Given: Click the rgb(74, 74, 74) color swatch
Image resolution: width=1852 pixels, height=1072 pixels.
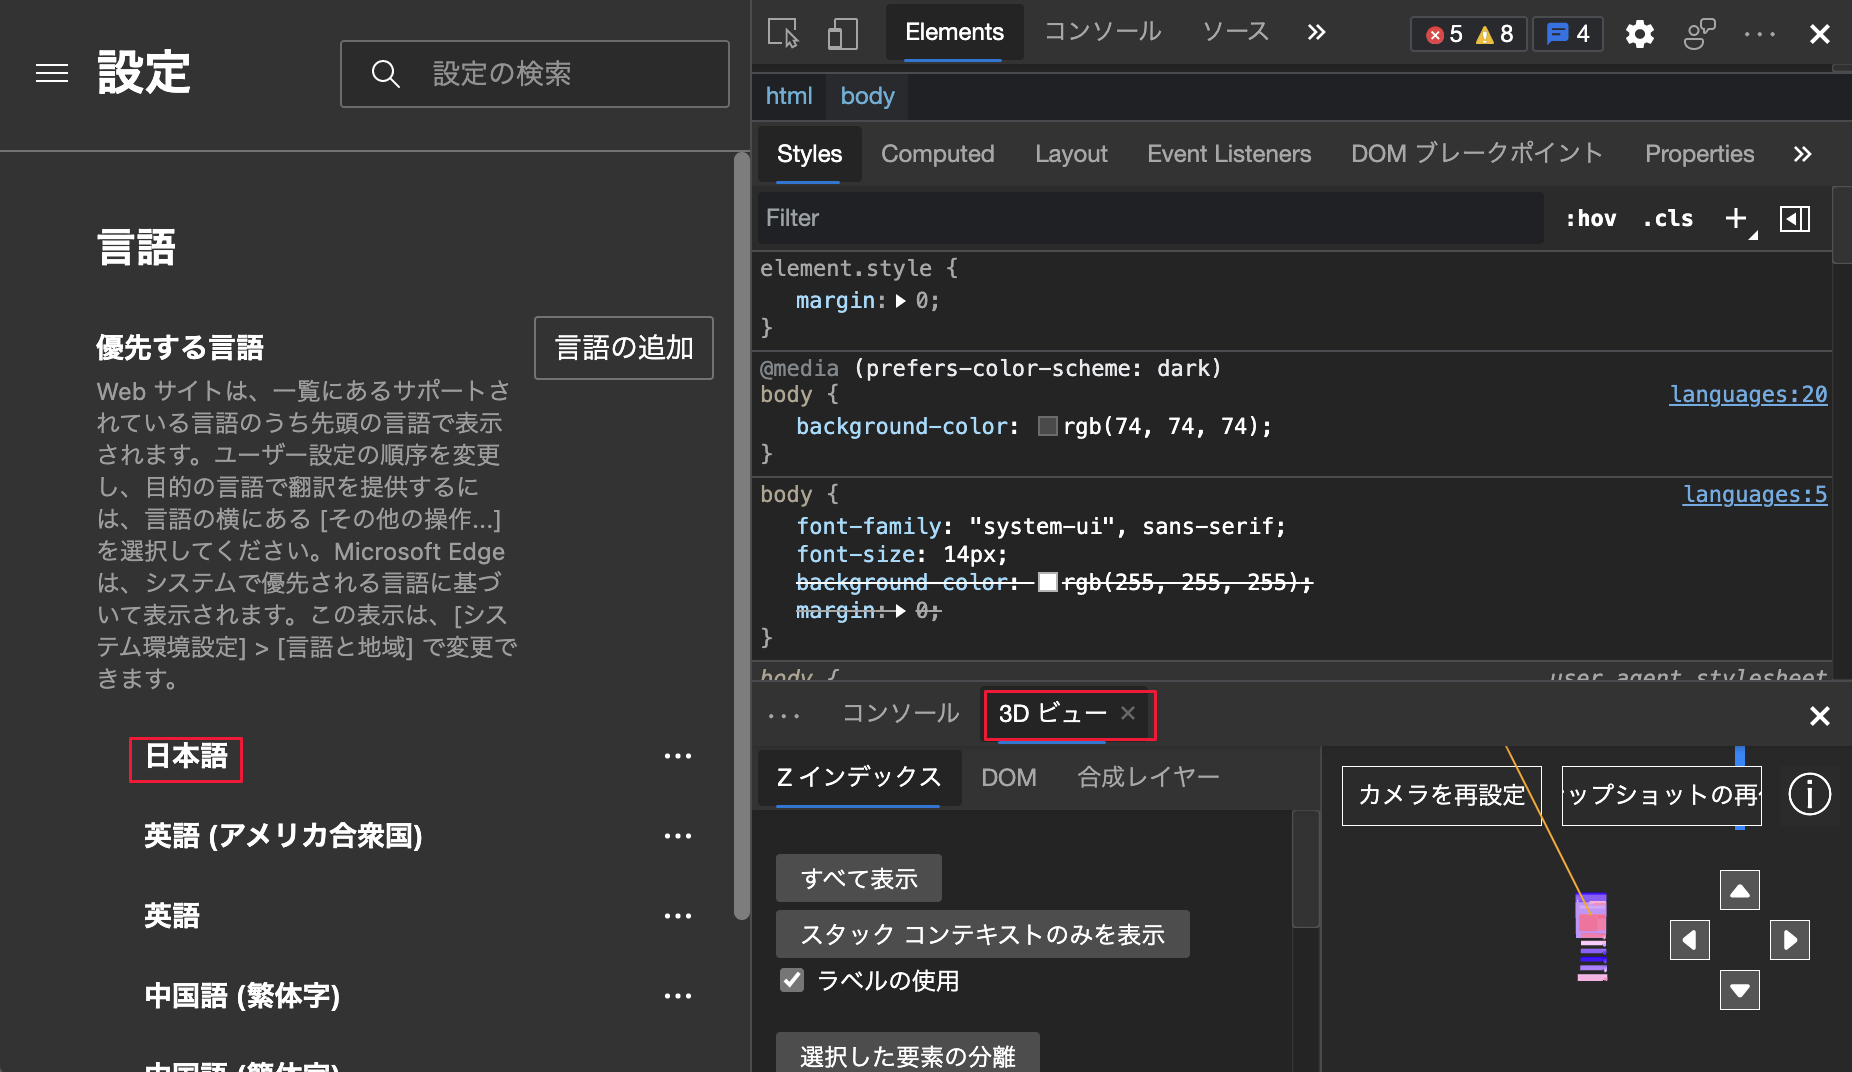Looking at the screenshot, I should pyautogui.click(x=1047, y=426).
